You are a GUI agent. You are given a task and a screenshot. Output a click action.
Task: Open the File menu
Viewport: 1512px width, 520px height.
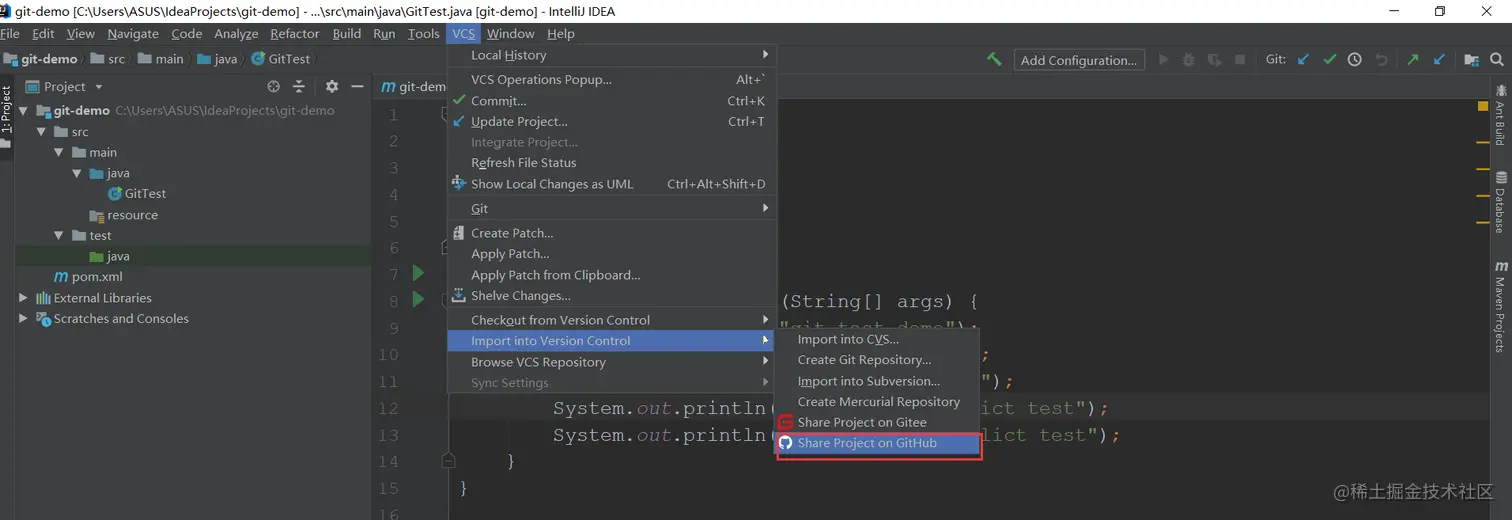(10, 33)
